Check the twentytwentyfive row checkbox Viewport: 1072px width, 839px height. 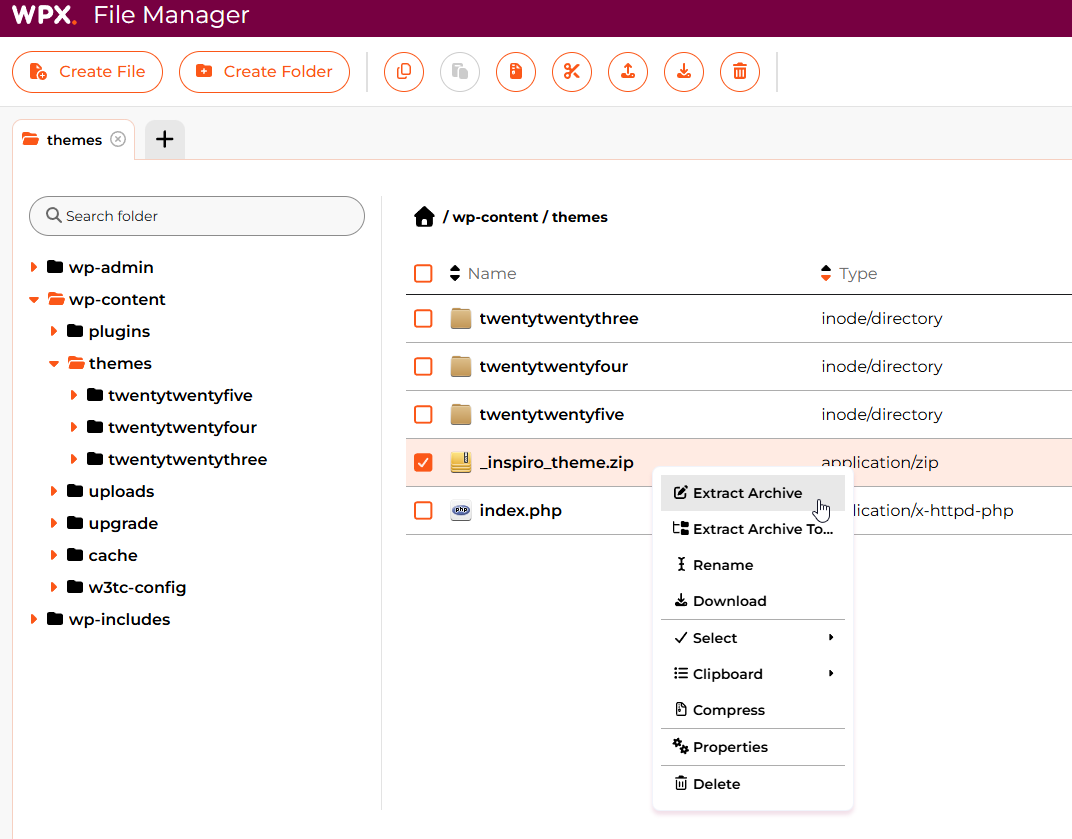423,414
